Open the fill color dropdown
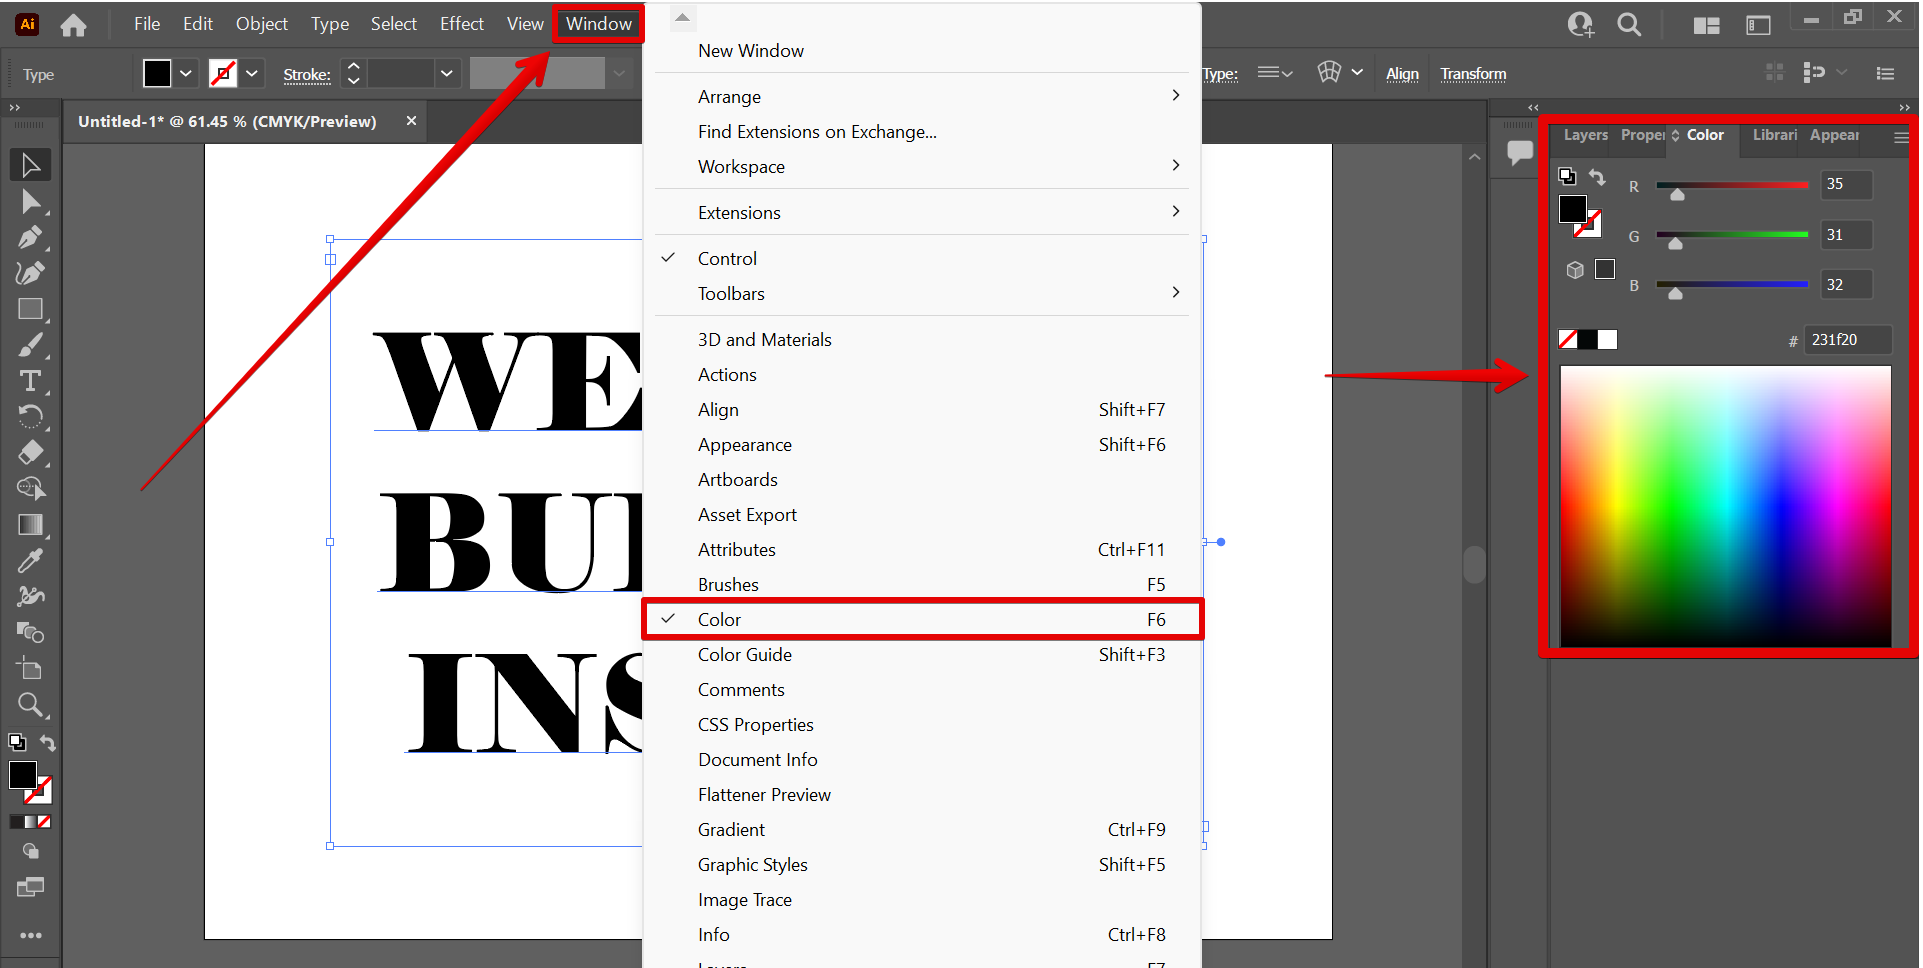Screen dimensions: 1923x968 [x=186, y=74]
